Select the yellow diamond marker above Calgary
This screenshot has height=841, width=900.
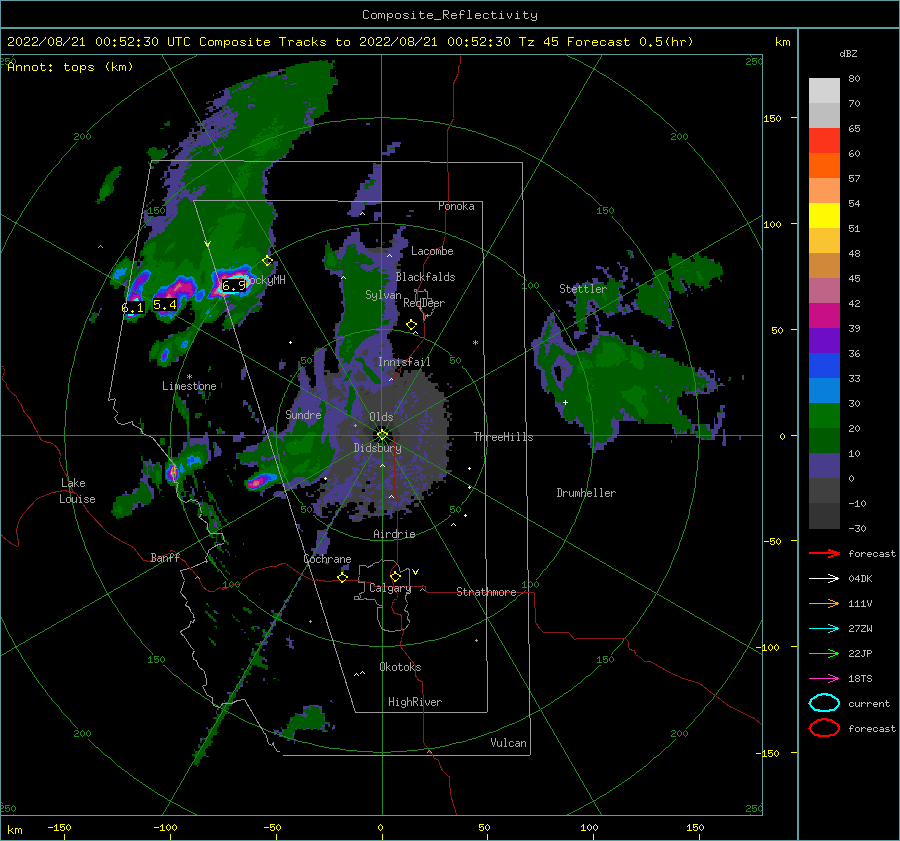coord(395,576)
